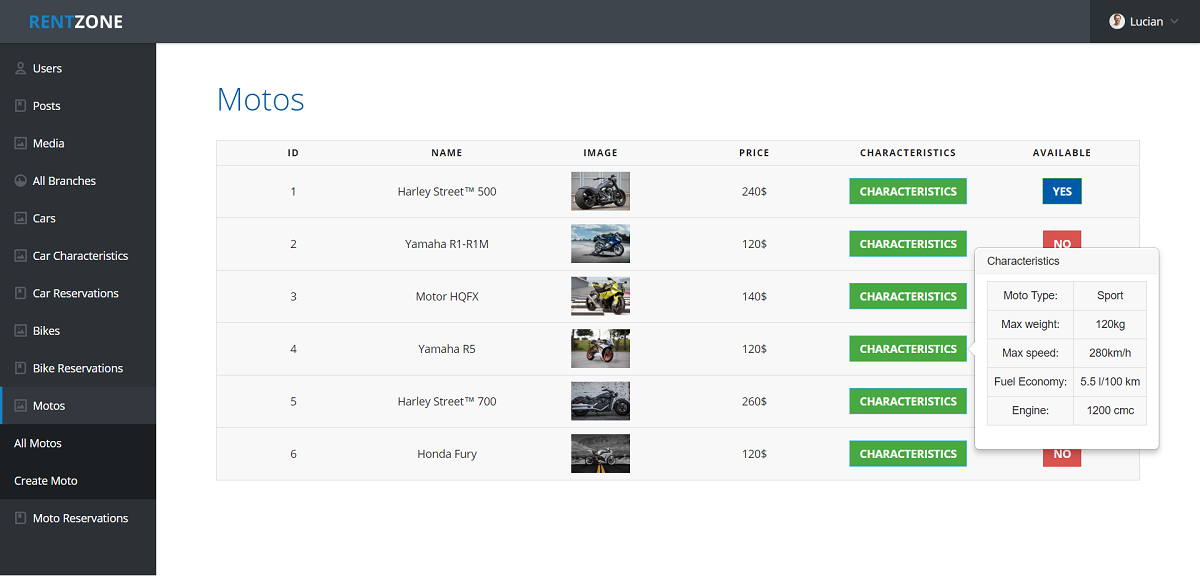Open the Motor HQFX thumbnail image
This screenshot has width=1200, height=576.
[600, 297]
